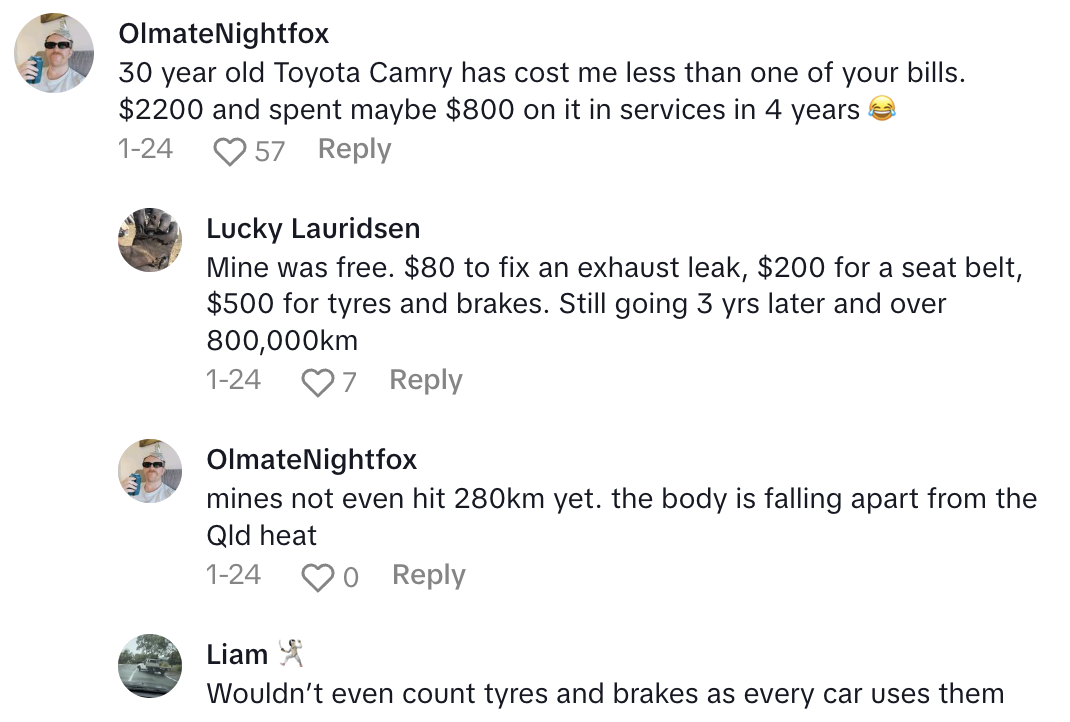Image resolution: width=1070 pixels, height=722 pixels.
Task: Open OlmateNightfox username above the Toyota Camry comment
Action: (x=223, y=34)
